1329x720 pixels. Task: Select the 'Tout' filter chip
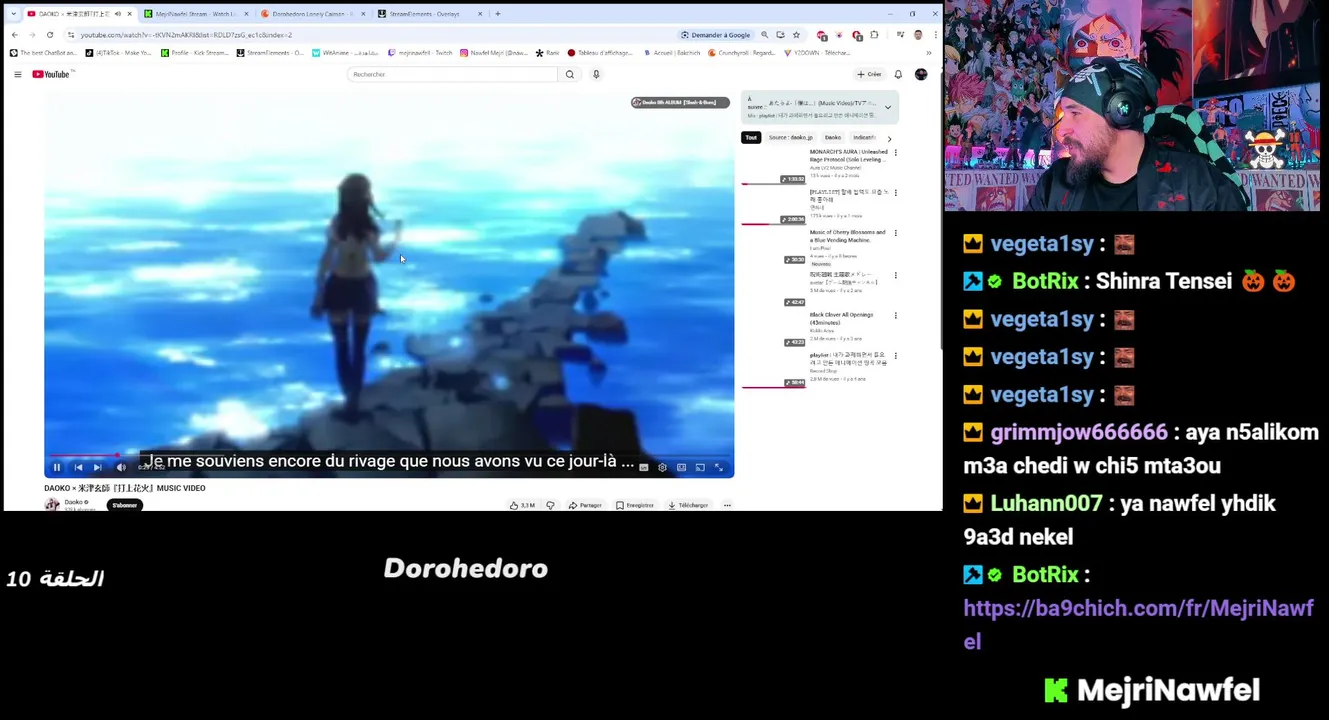(x=751, y=137)
